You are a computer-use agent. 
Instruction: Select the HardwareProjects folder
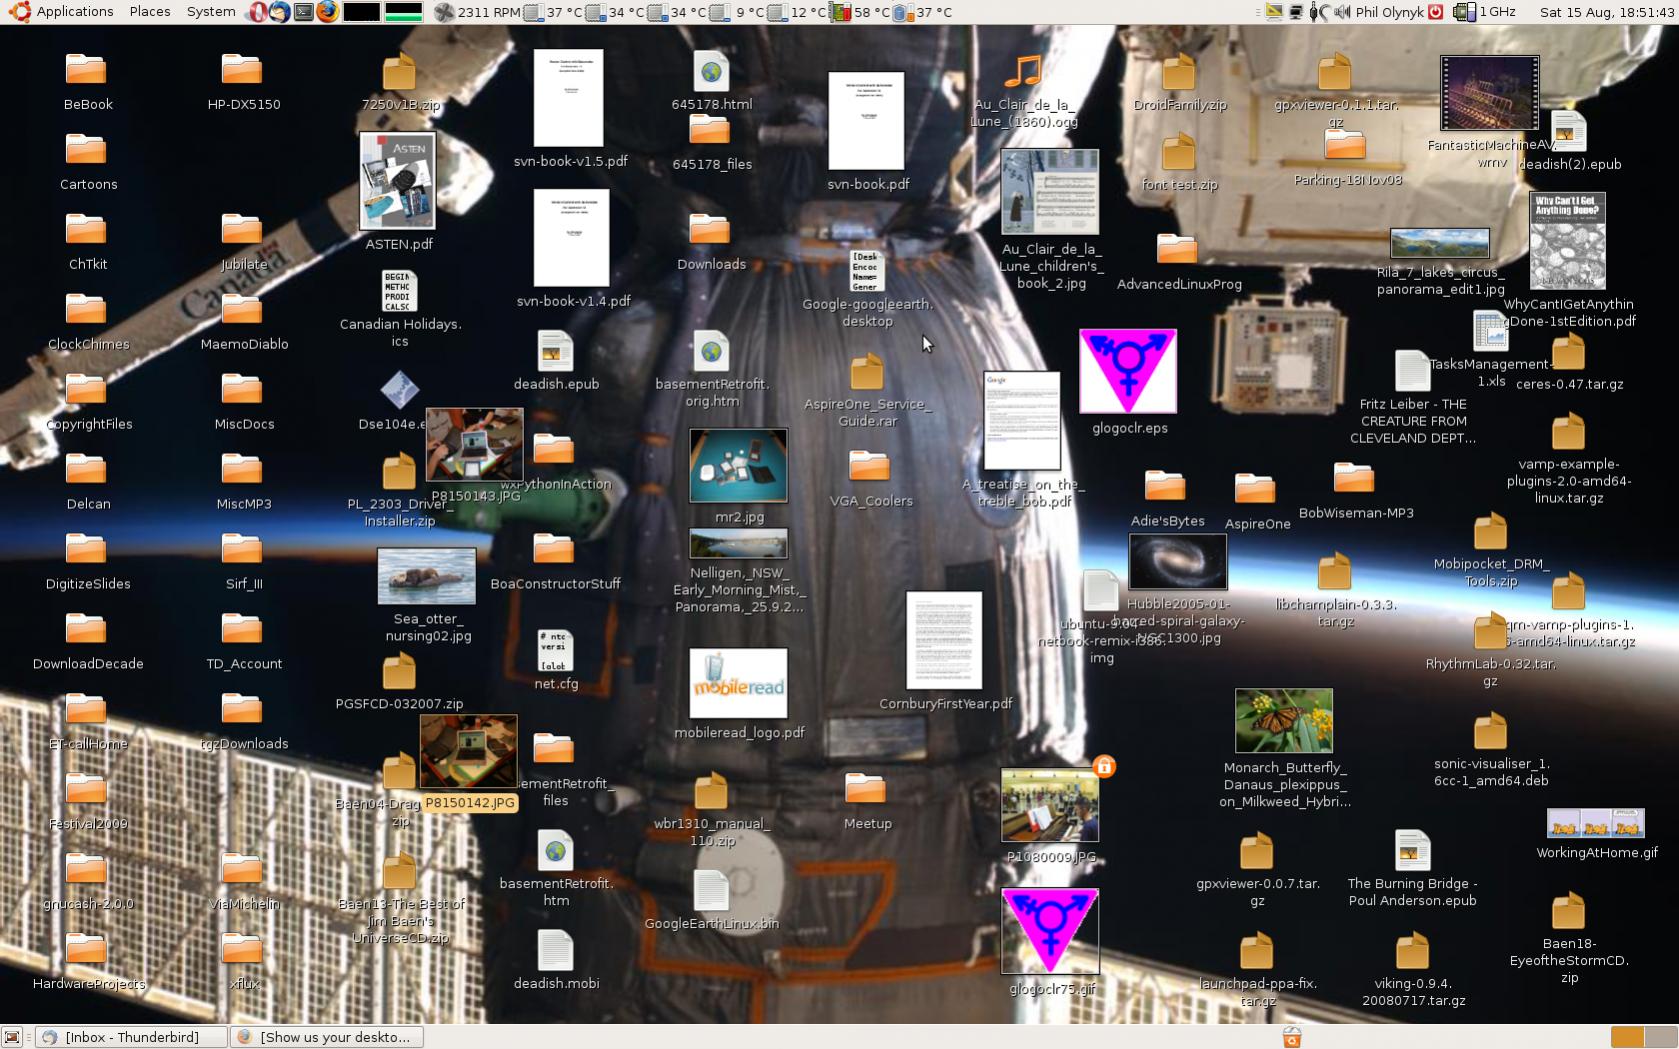87,961
